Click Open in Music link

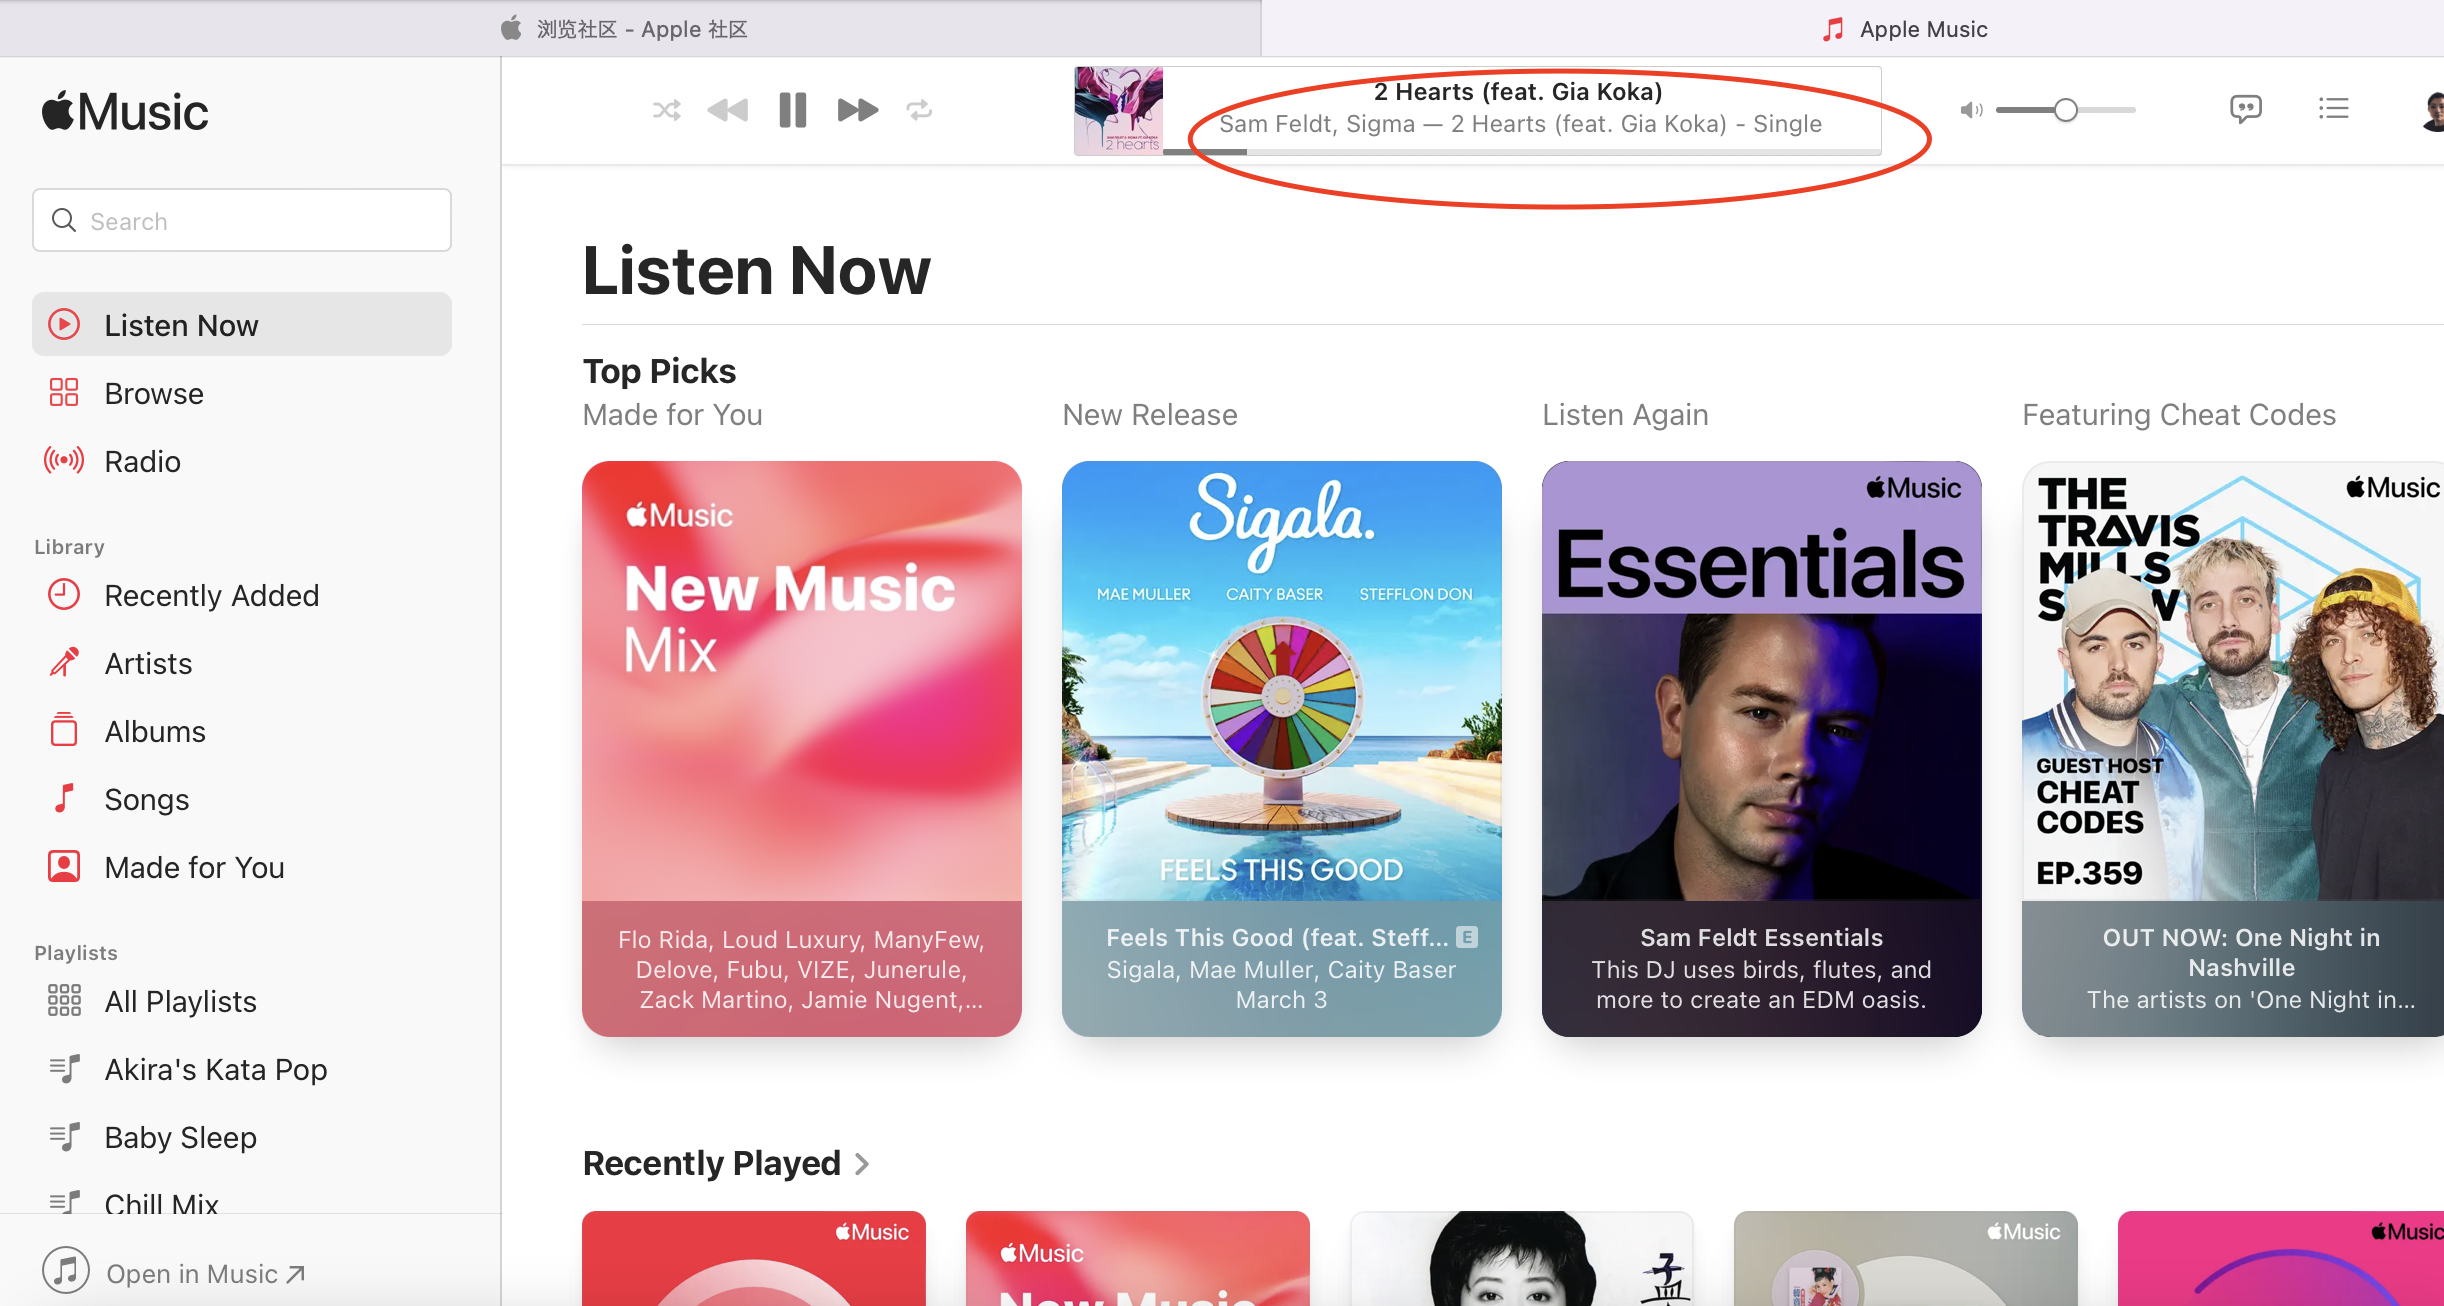click(x=205, y=1273)
